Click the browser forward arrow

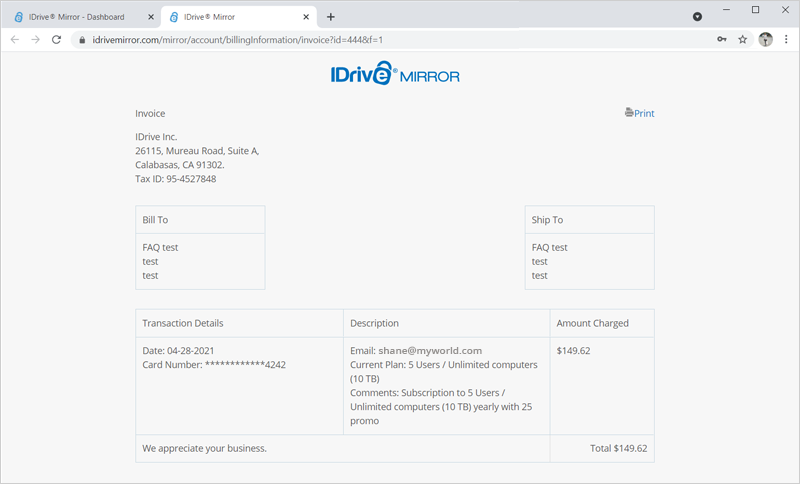35,39
